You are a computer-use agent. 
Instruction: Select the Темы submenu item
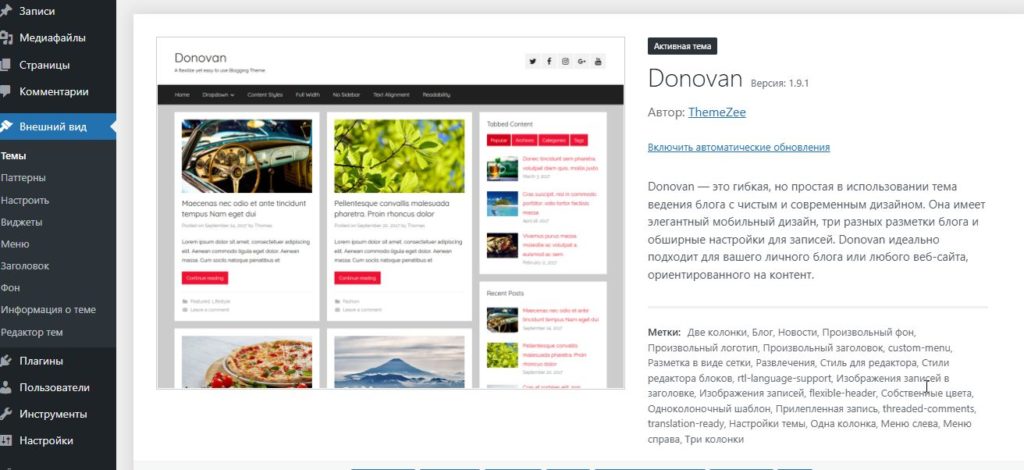click(x=13, y=156)
